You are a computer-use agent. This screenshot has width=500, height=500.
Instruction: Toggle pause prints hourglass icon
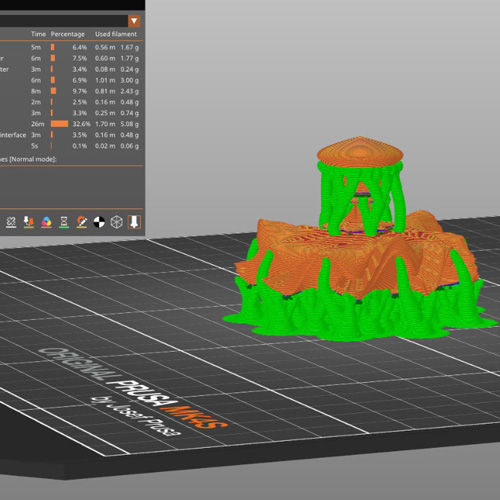(x=64, y=222)
